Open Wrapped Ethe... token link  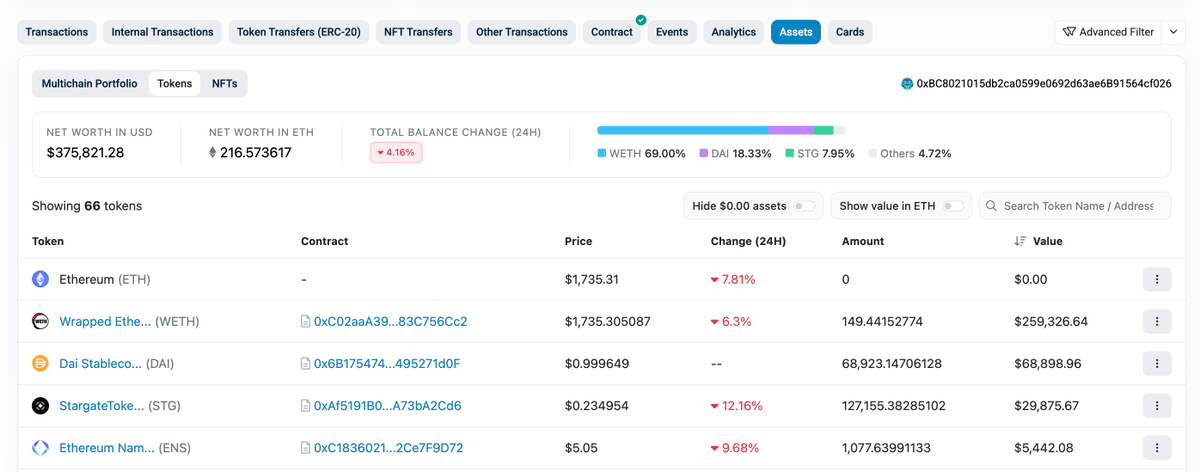[105, 322]
